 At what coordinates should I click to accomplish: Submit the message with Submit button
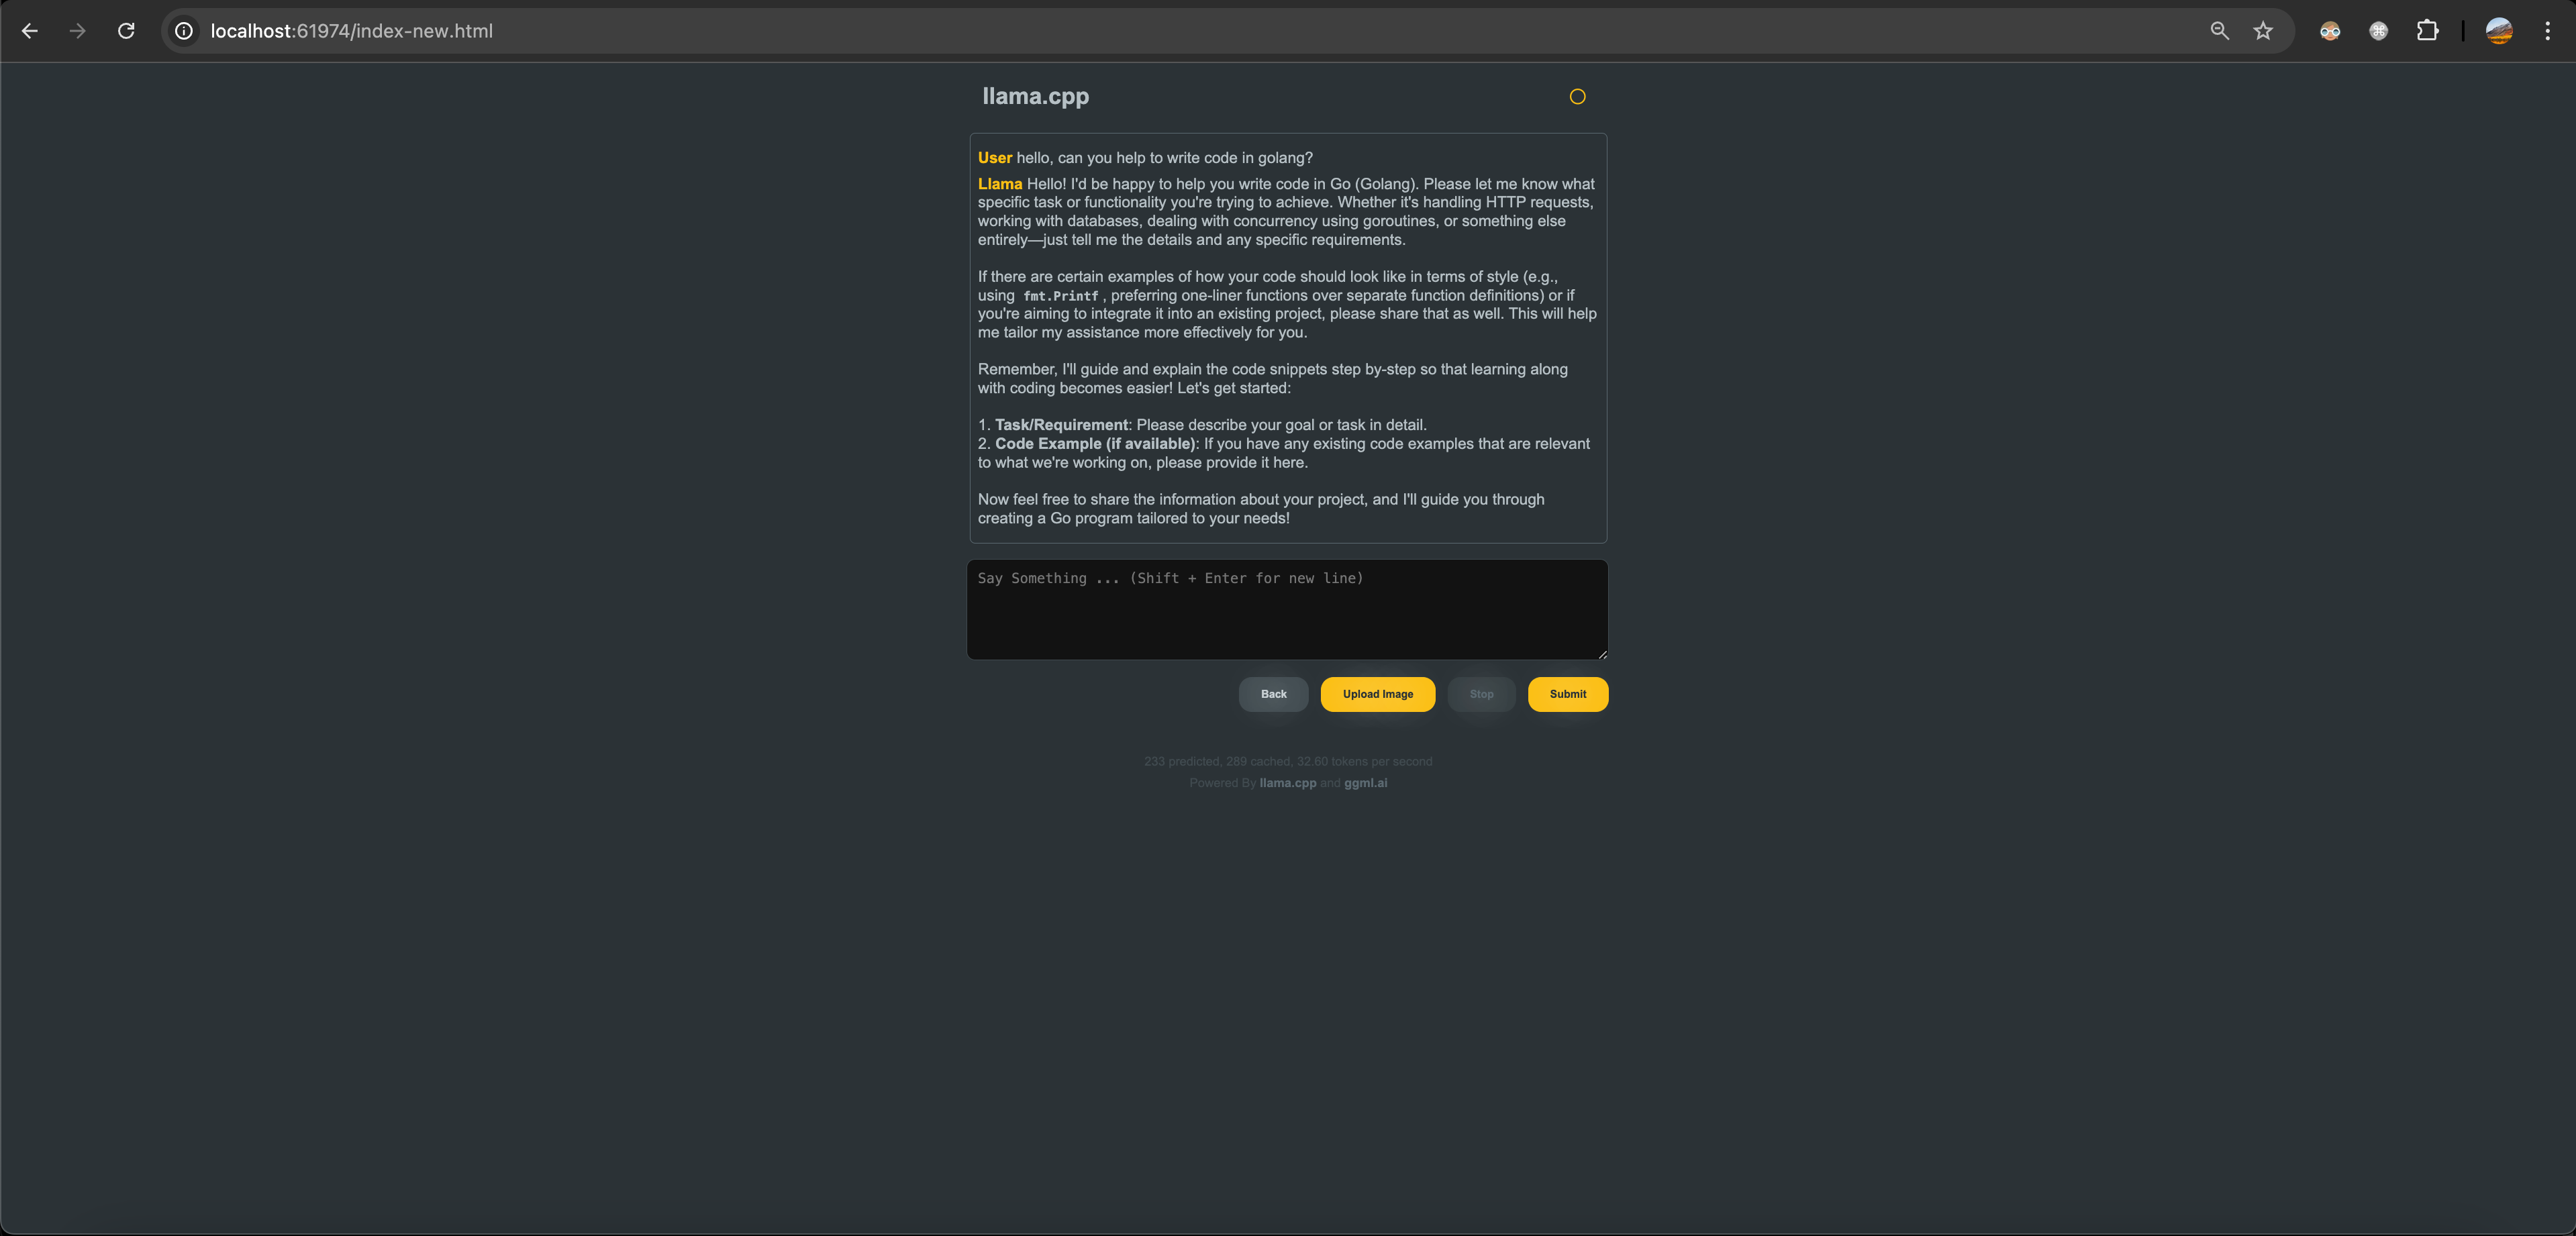1567,694
